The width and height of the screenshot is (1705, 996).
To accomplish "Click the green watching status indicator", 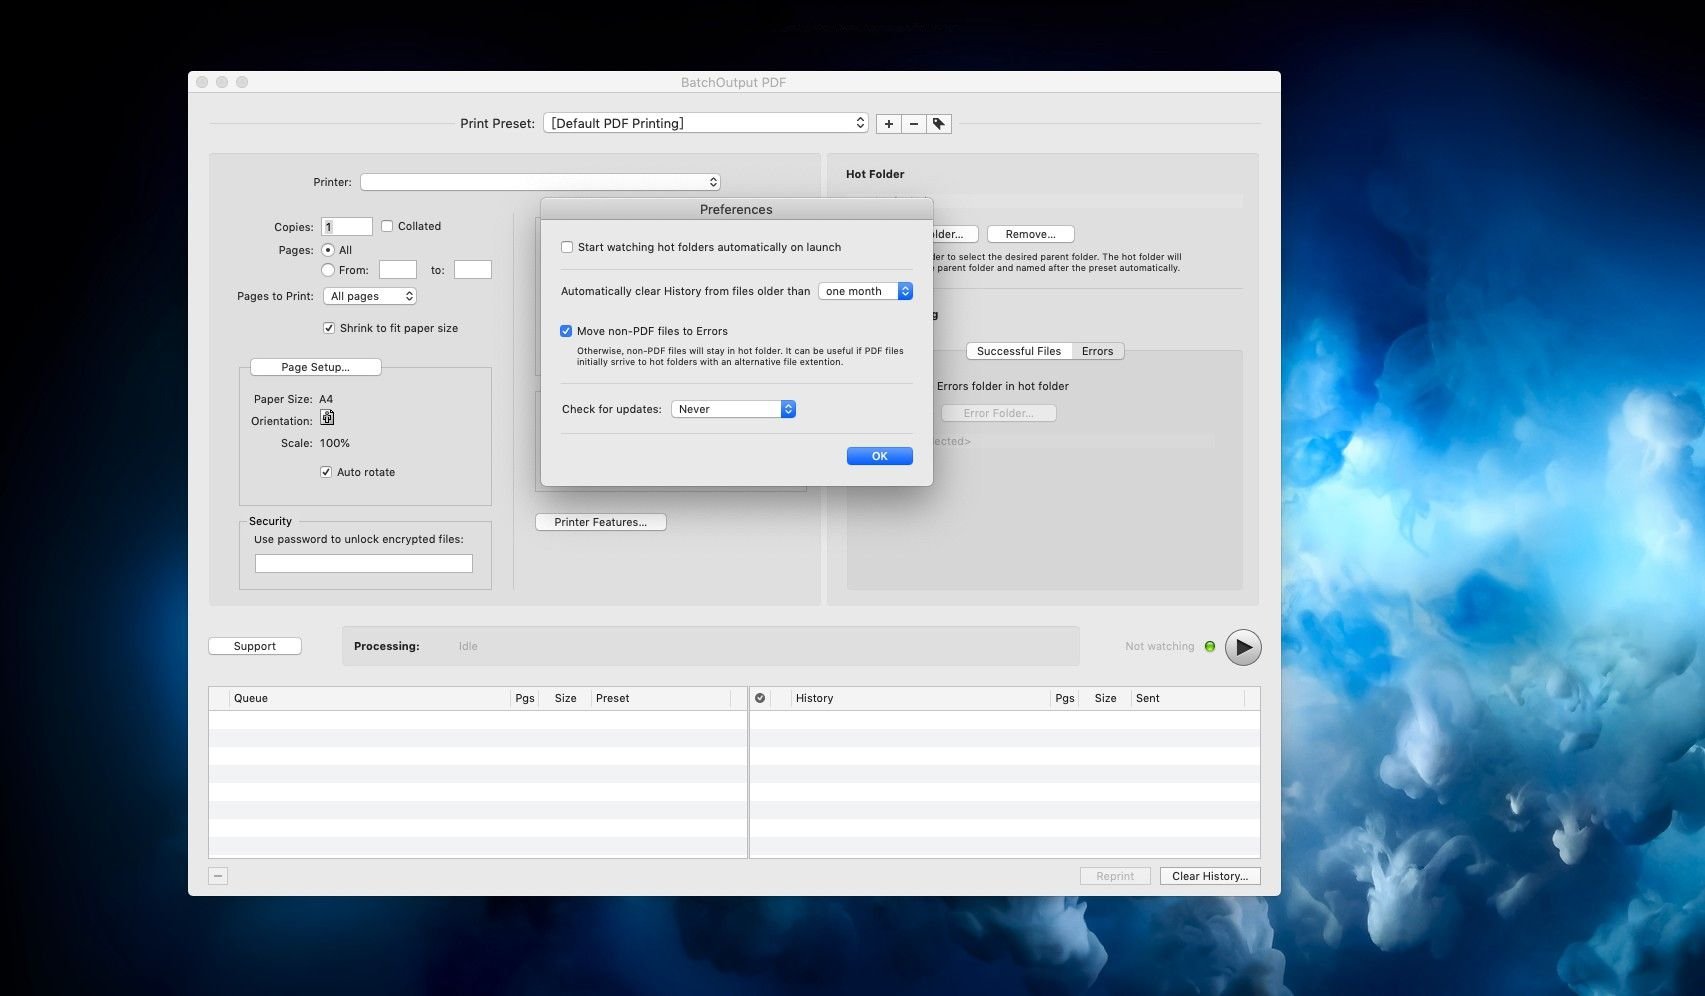I will click(1210, 647).
